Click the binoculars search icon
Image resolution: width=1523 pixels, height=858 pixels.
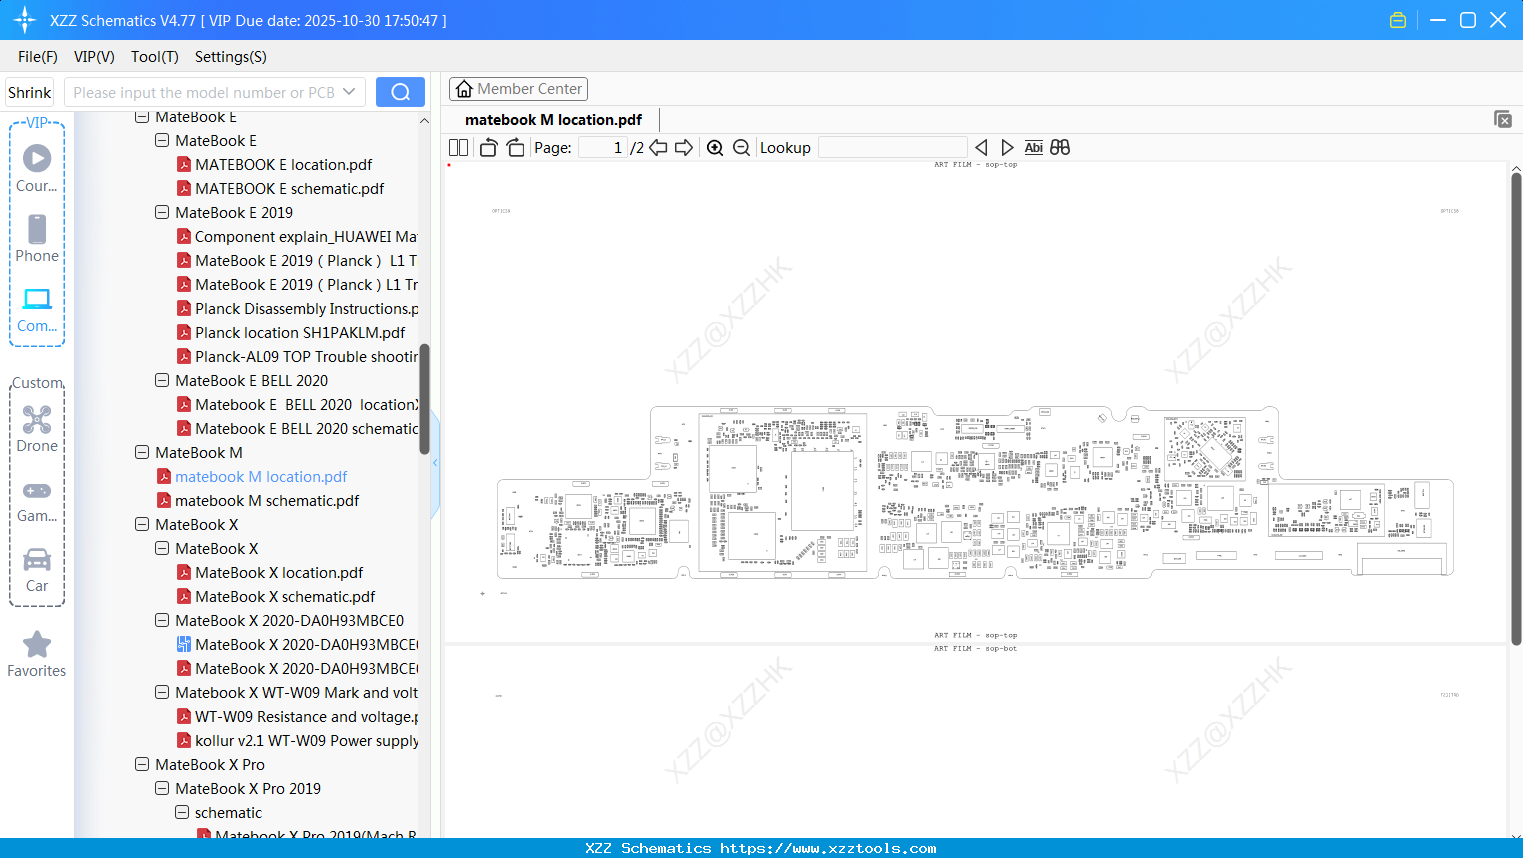pyautogui.click(x=1060, y=148)
